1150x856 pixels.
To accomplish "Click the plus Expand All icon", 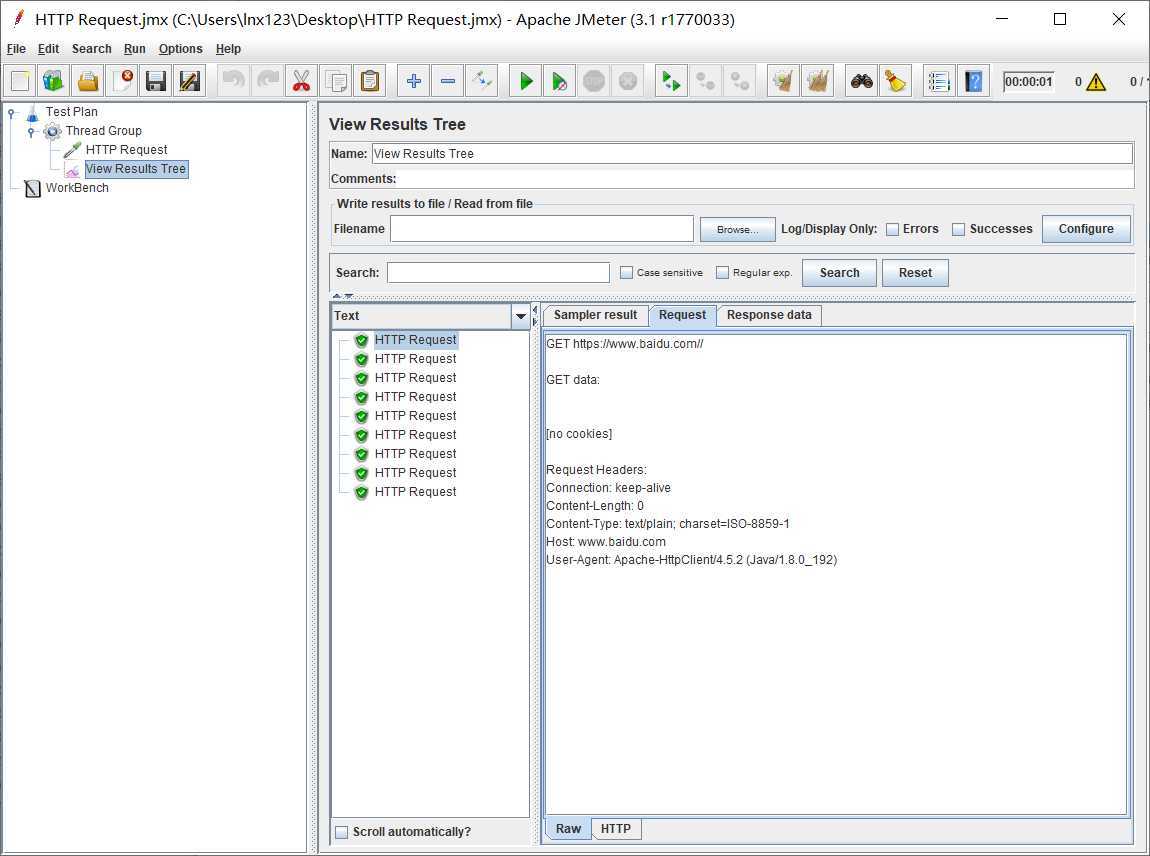I will tap(414, 81).
